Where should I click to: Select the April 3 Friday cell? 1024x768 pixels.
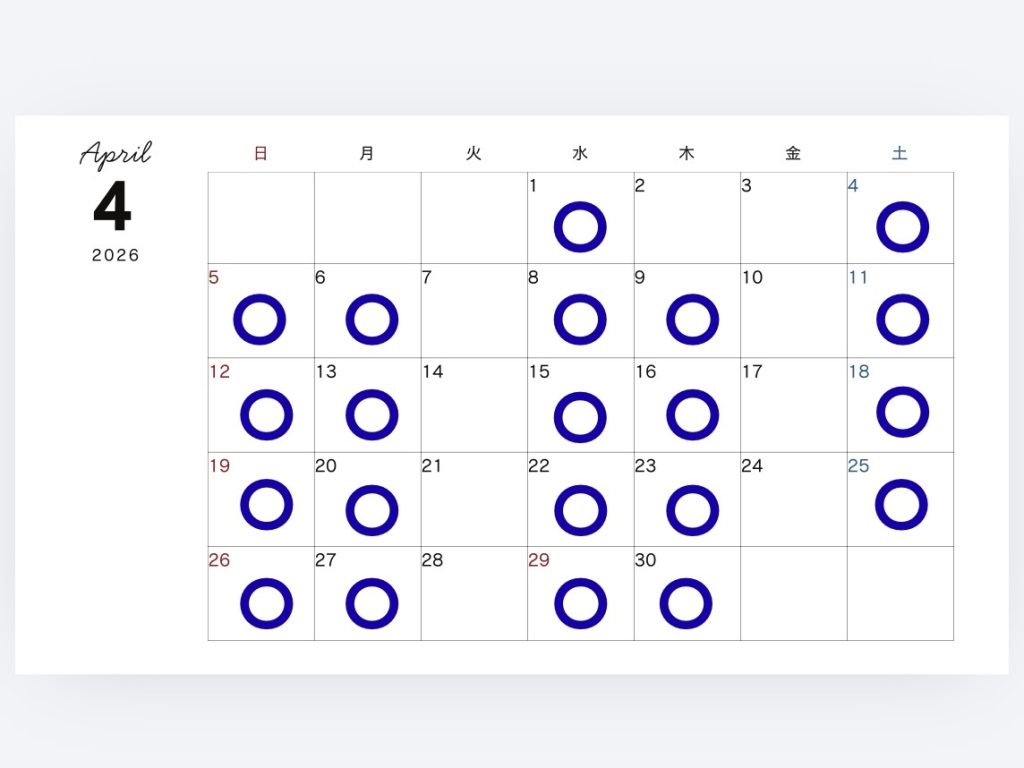(x=793, y=218)
